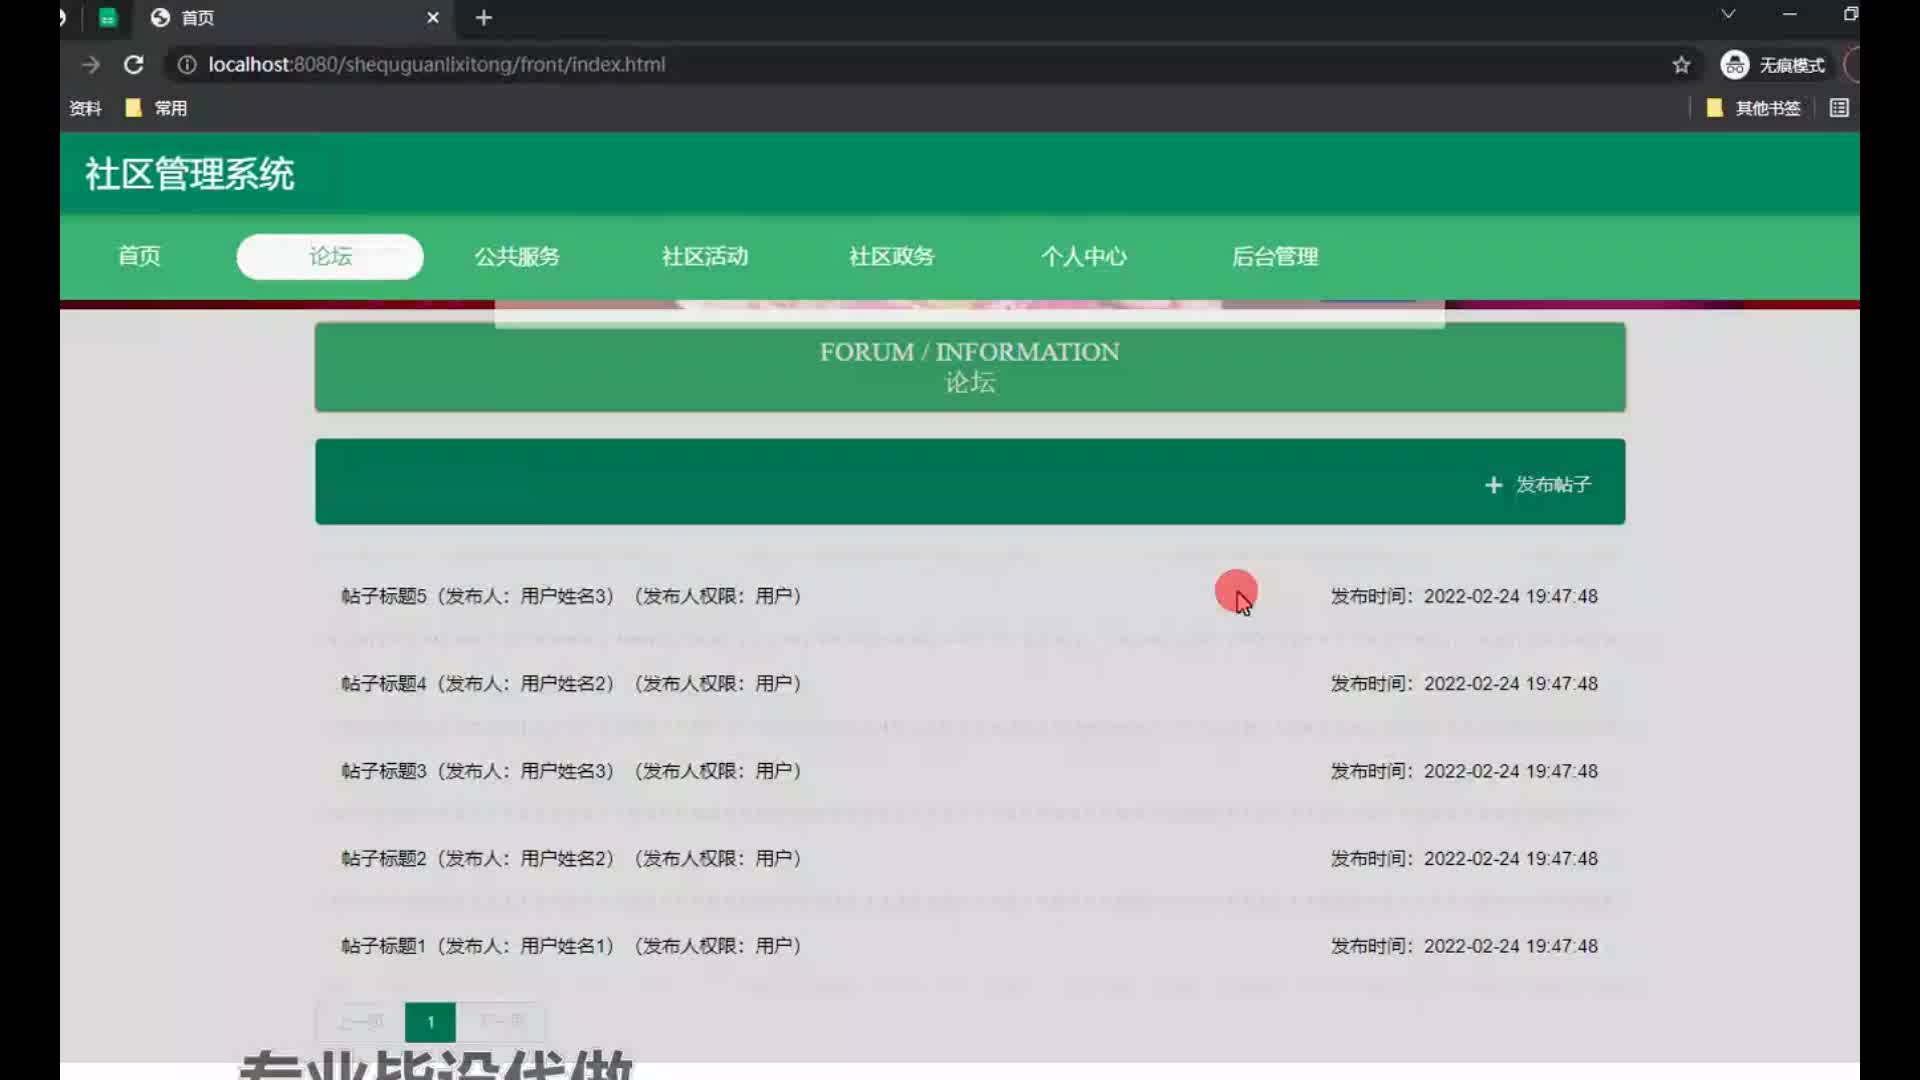1920x1080 pixels.
Task: Click site info icon in address bar
Action: coord(187,65)
